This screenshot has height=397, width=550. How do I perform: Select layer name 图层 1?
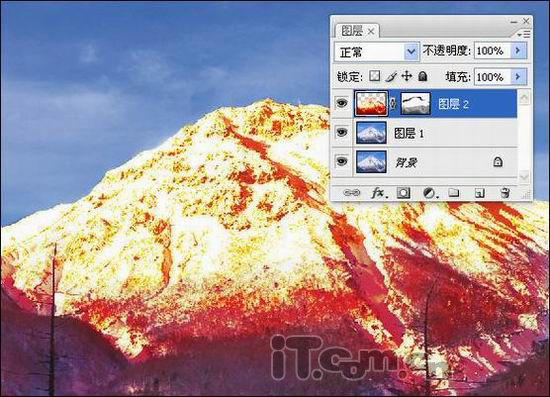point(409,133)
